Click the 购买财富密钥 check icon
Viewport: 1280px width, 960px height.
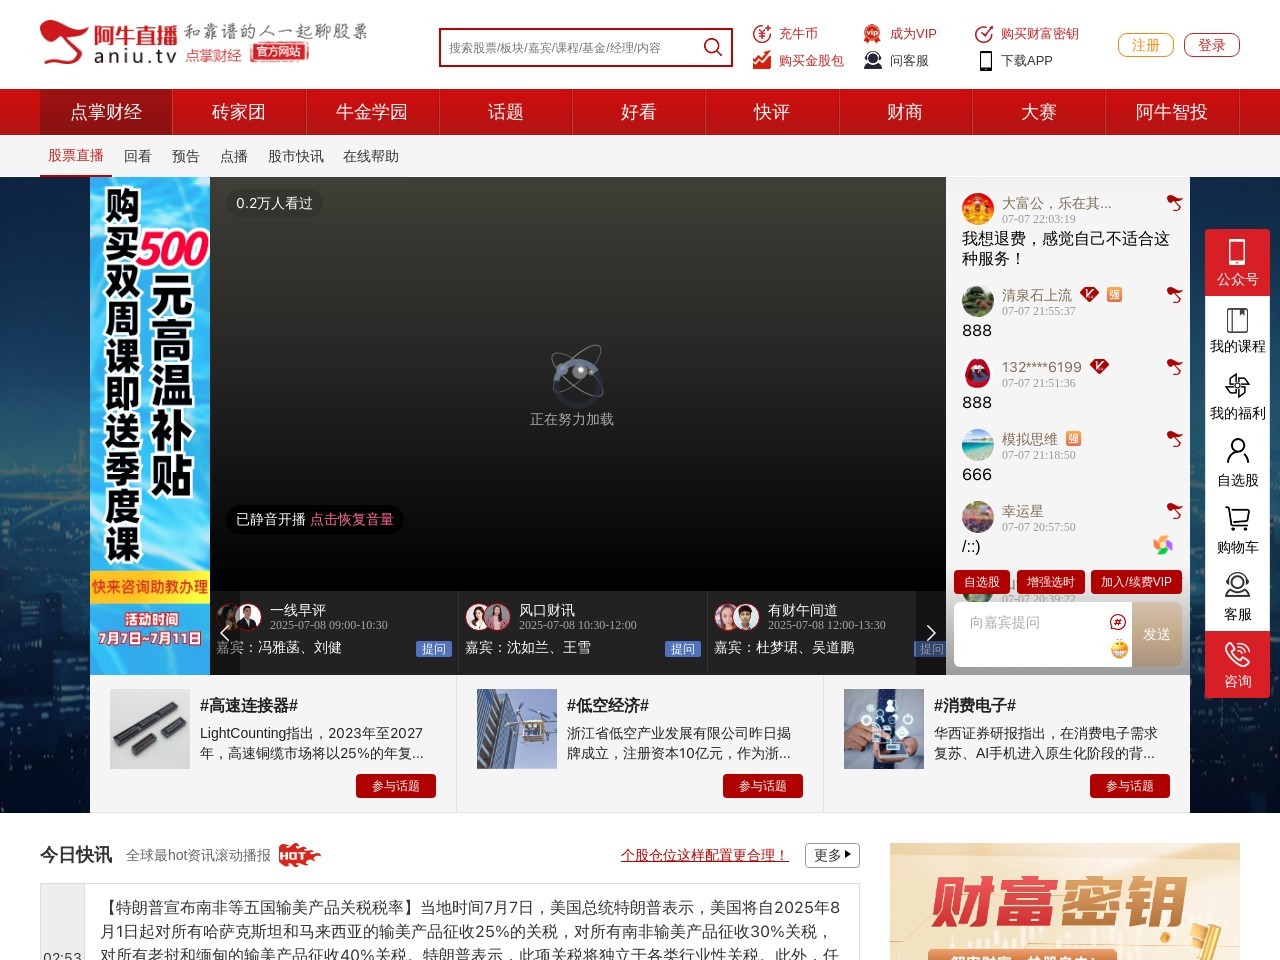pos(984,33)
